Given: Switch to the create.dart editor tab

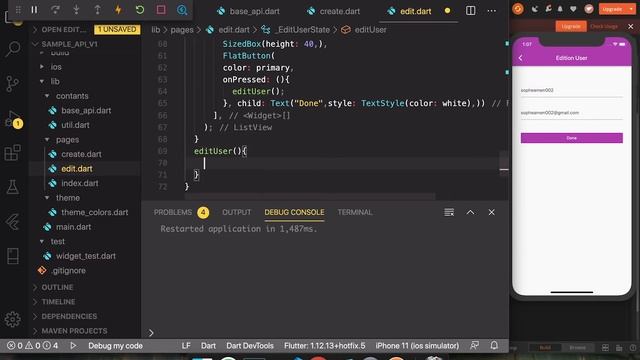Looking at the screenshot, I should pyautogui.click(x=334, y=11).
